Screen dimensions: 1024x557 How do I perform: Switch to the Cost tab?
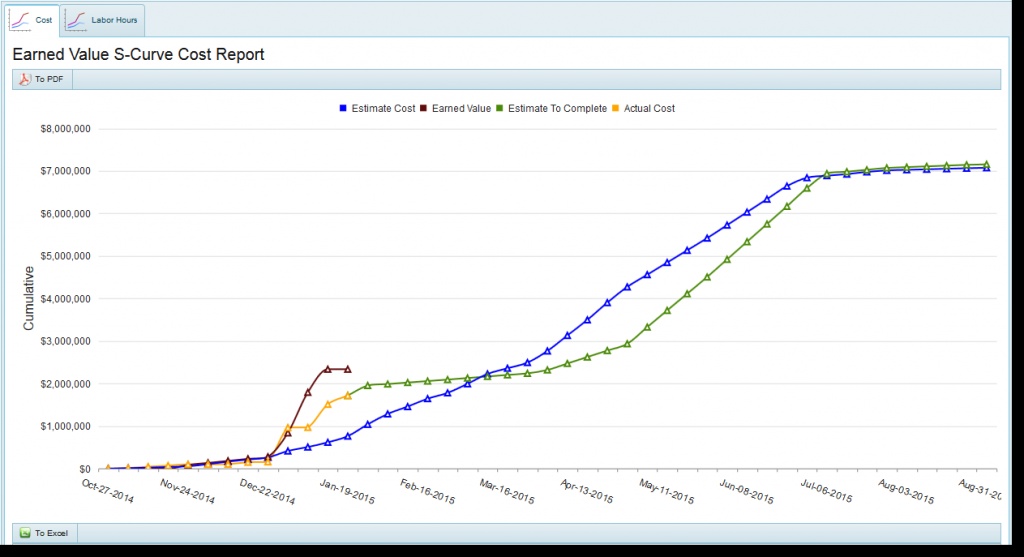(33, 20)
